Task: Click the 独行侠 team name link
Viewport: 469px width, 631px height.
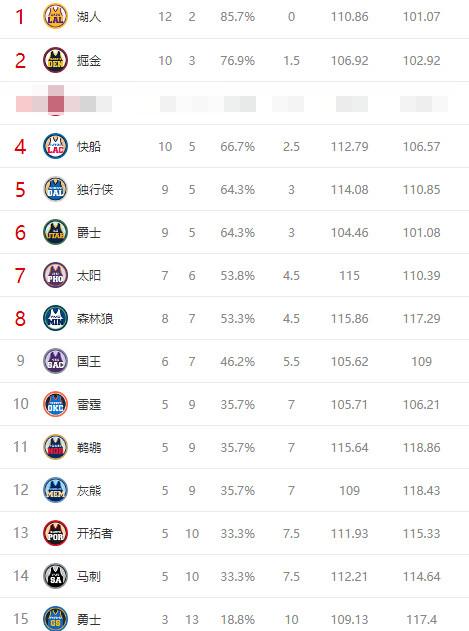Action: point(95,190)
